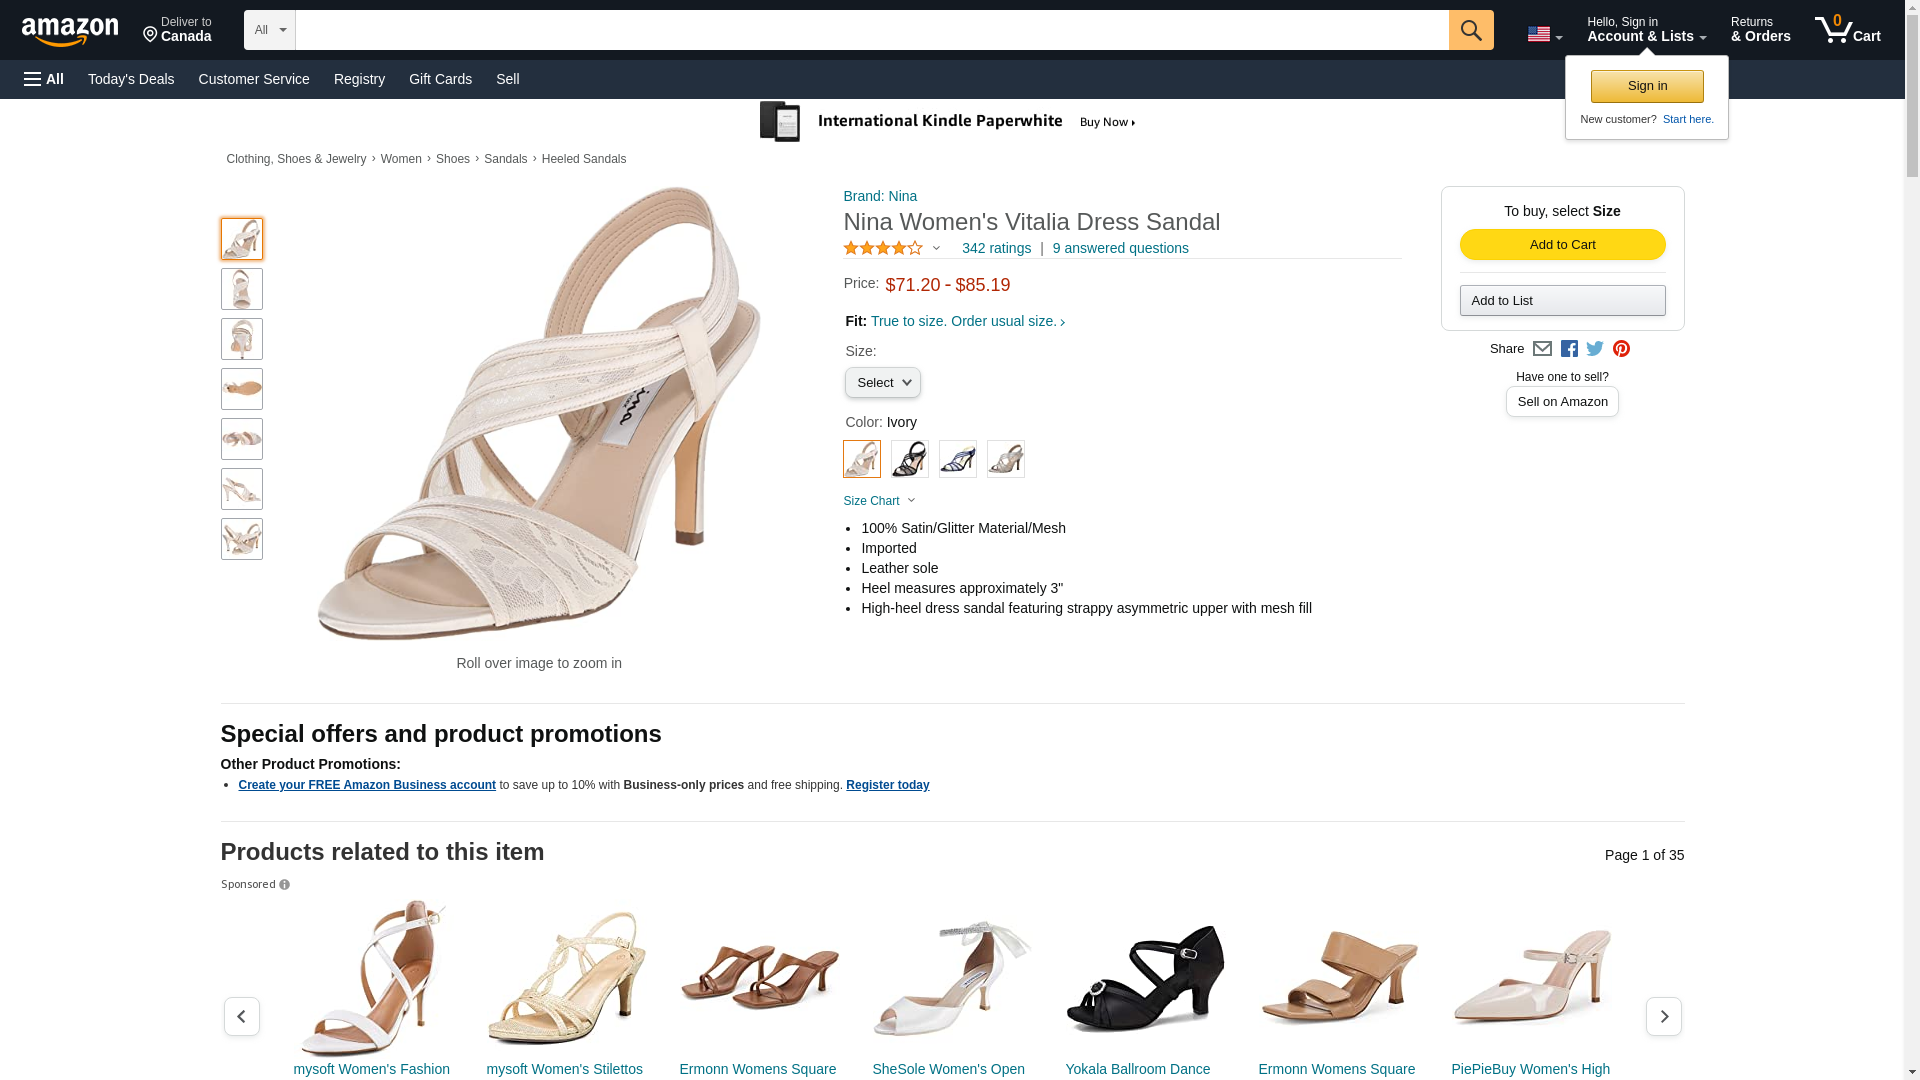
Task: Share on Facebook icon
Action: pos(1569,349)
